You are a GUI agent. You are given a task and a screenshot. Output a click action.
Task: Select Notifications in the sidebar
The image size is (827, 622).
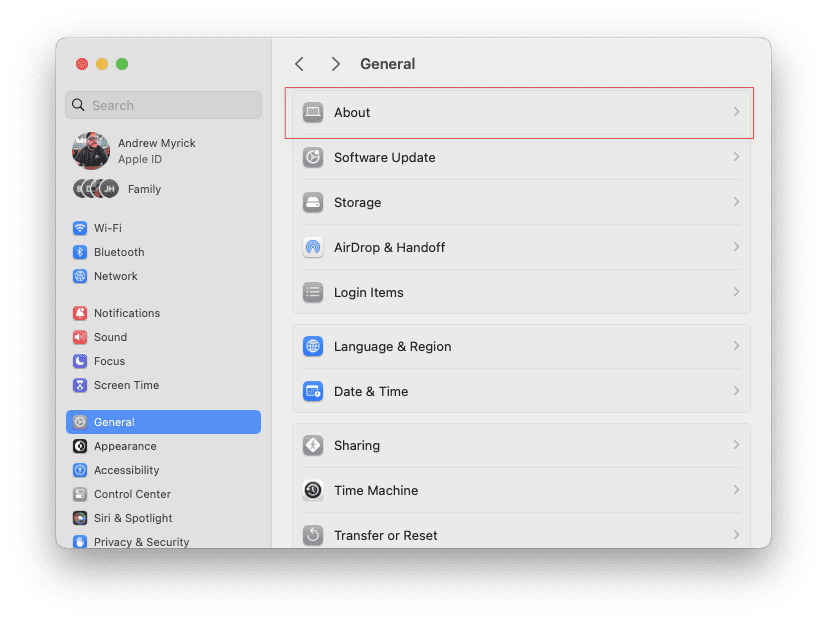pyautogui.click(x=164, y=313)
